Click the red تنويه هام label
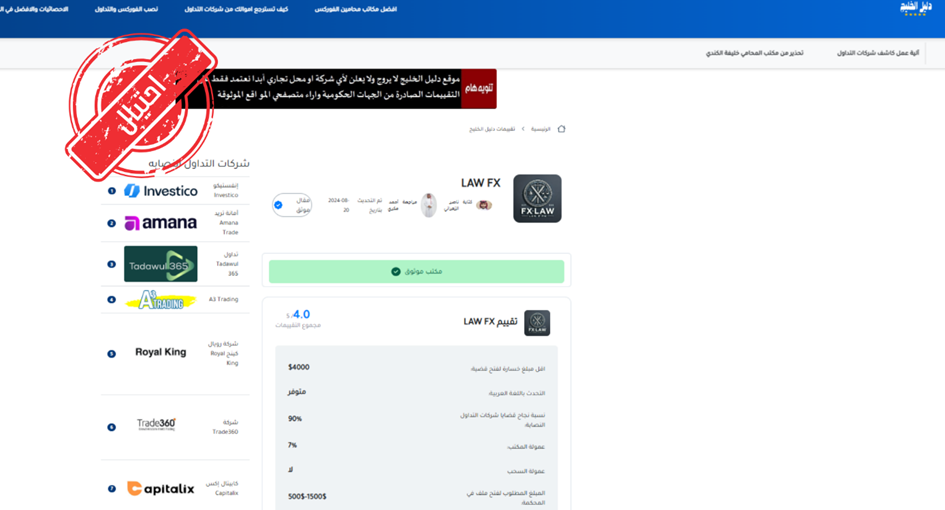945x510 pixels. point(479,89)
